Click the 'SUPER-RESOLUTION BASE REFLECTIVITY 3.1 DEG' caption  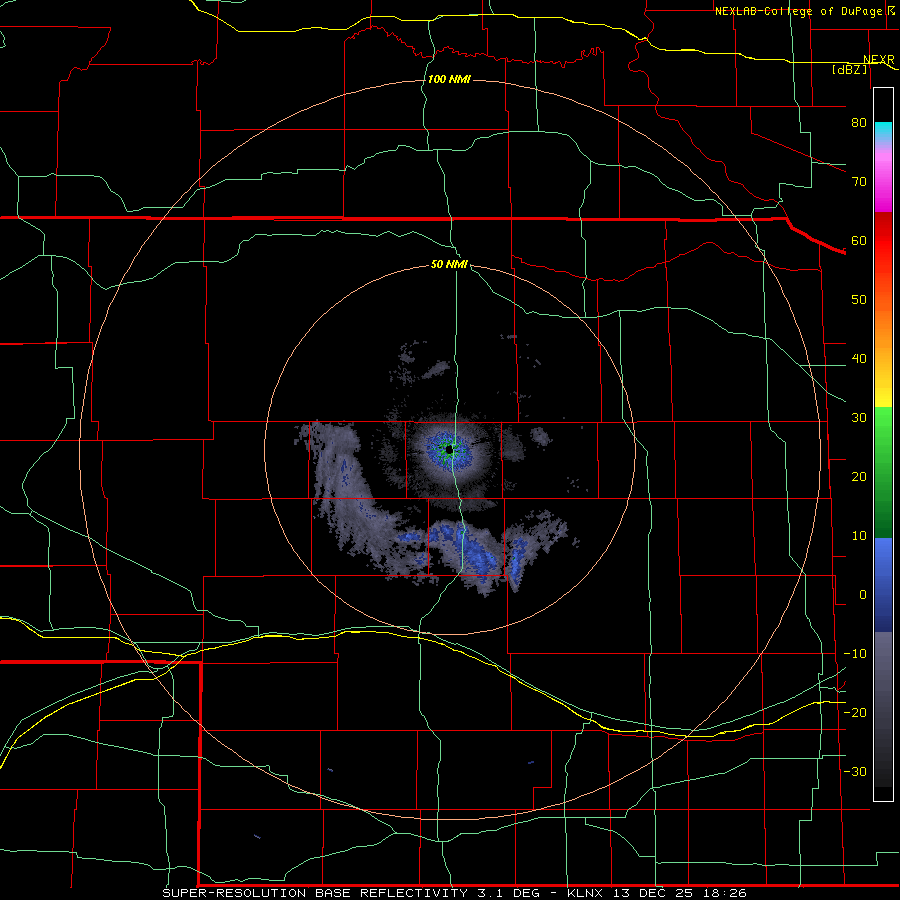point(351,893)
